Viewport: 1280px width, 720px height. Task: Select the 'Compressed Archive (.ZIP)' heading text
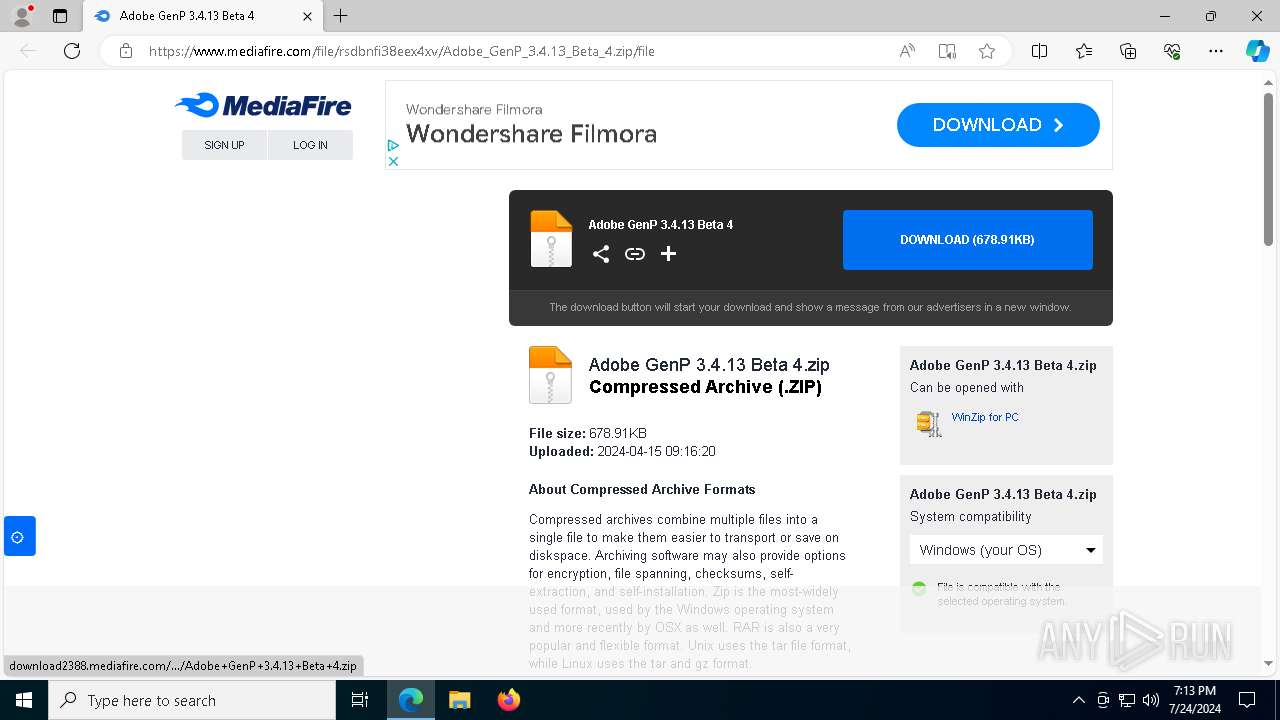pos(705,387)
